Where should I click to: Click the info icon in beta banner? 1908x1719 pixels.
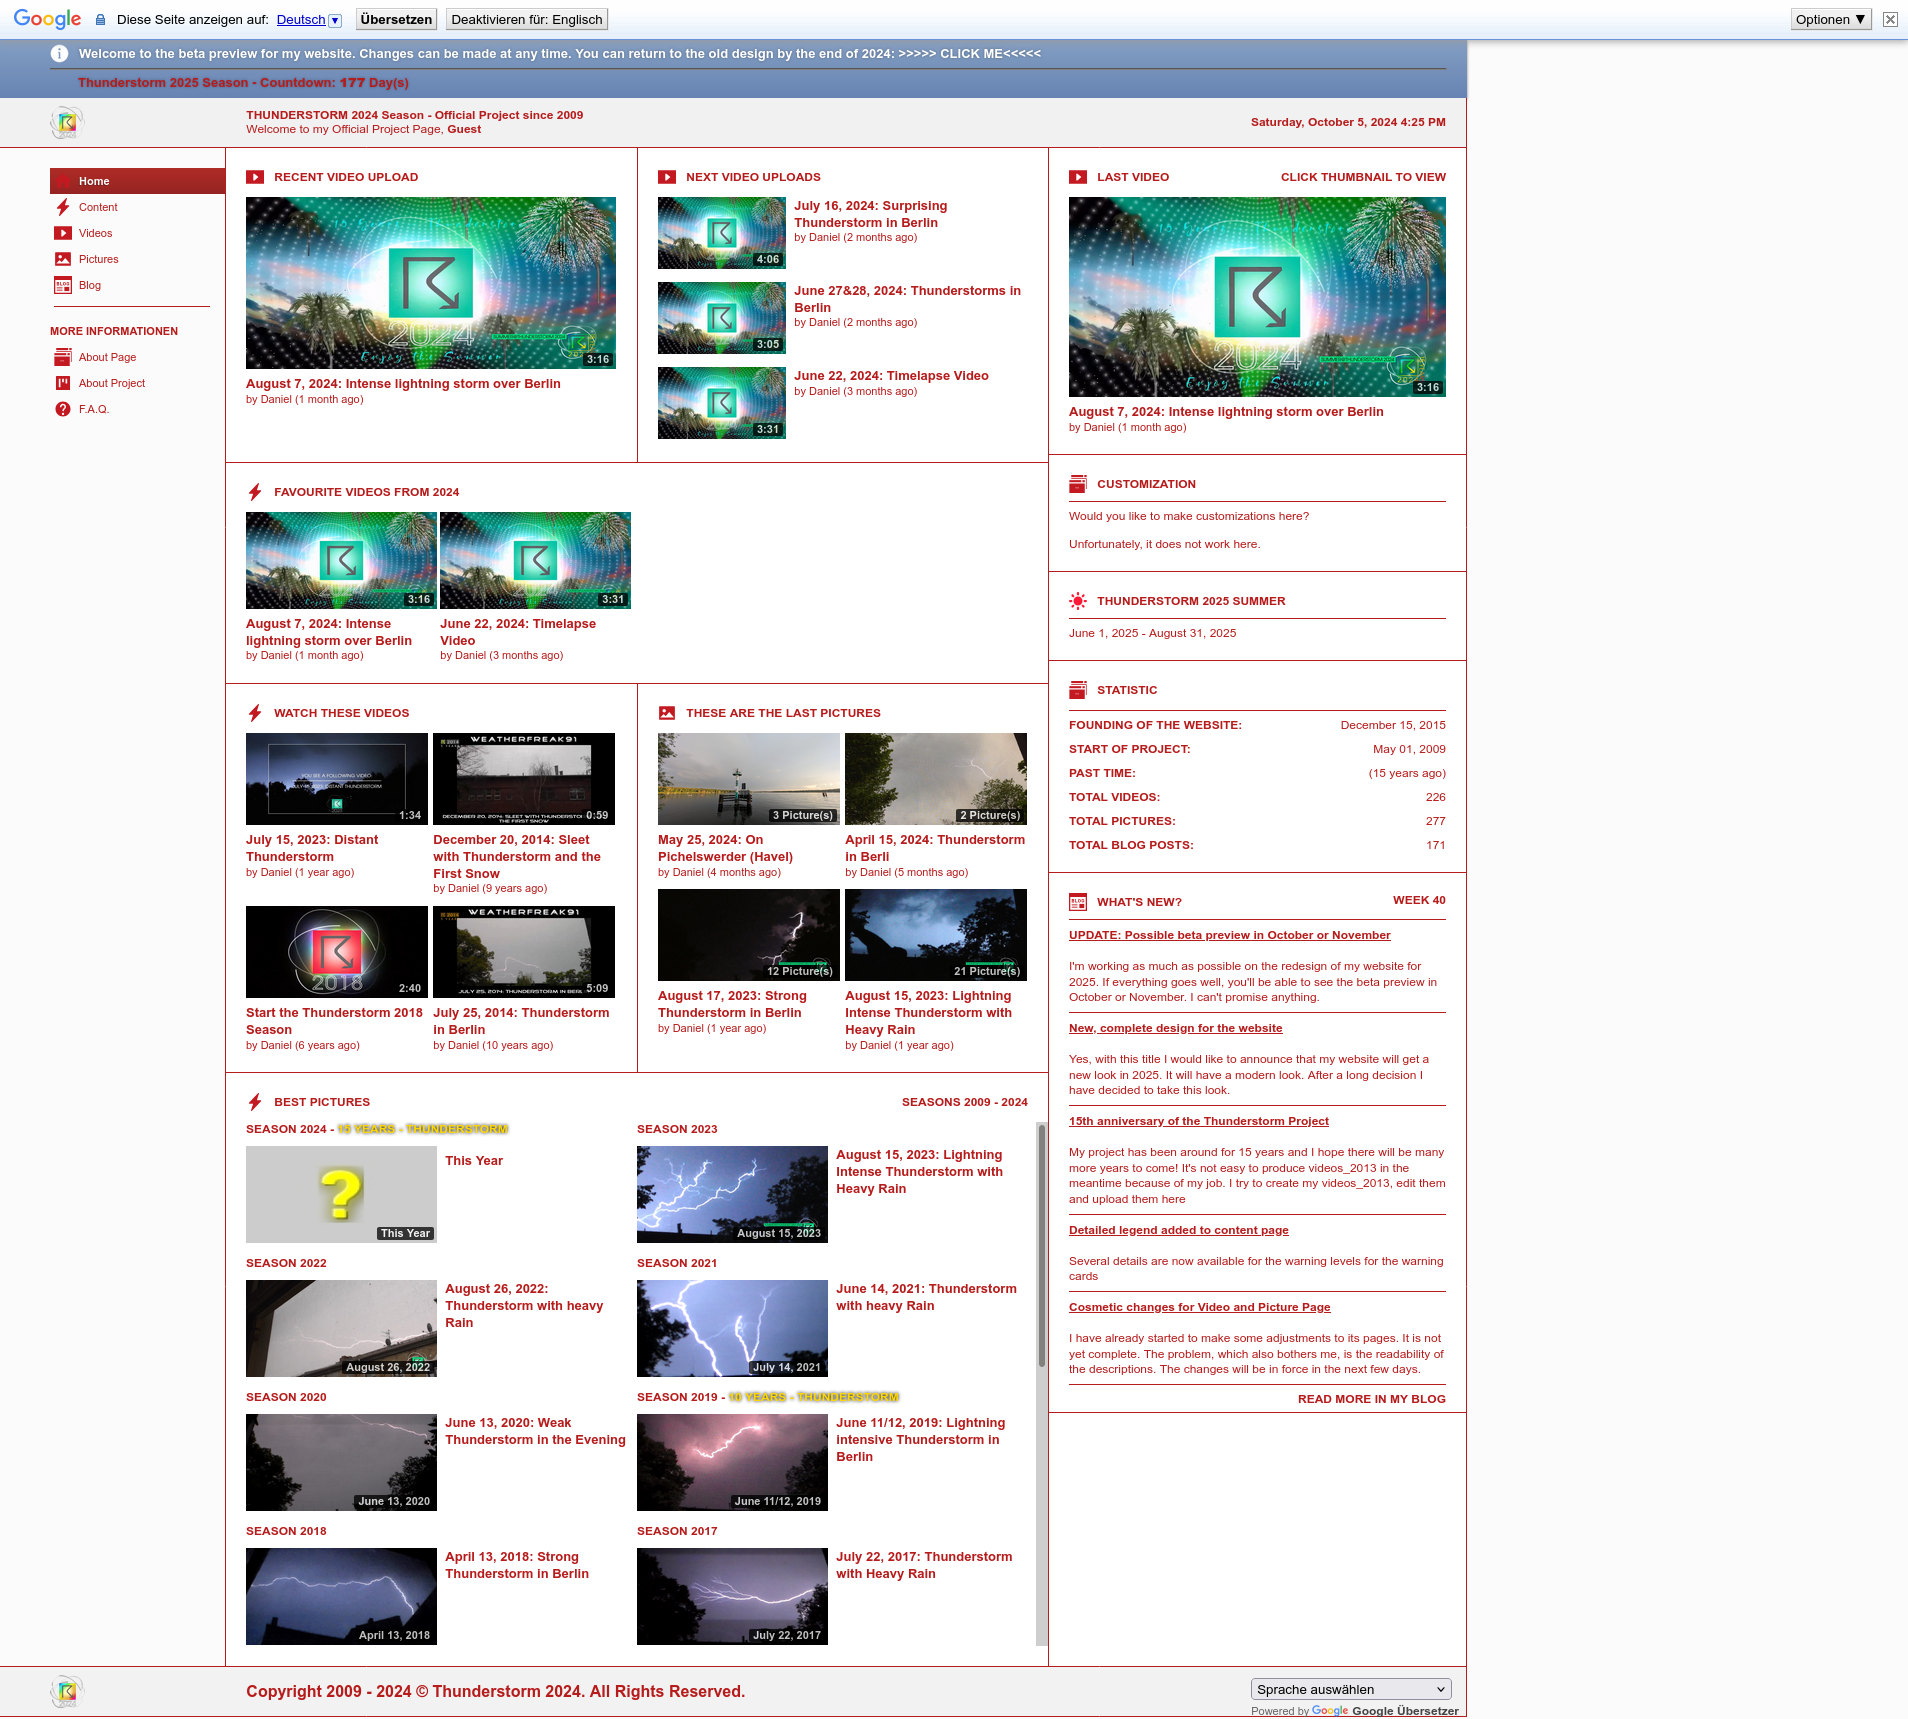[x=60, y=54]
